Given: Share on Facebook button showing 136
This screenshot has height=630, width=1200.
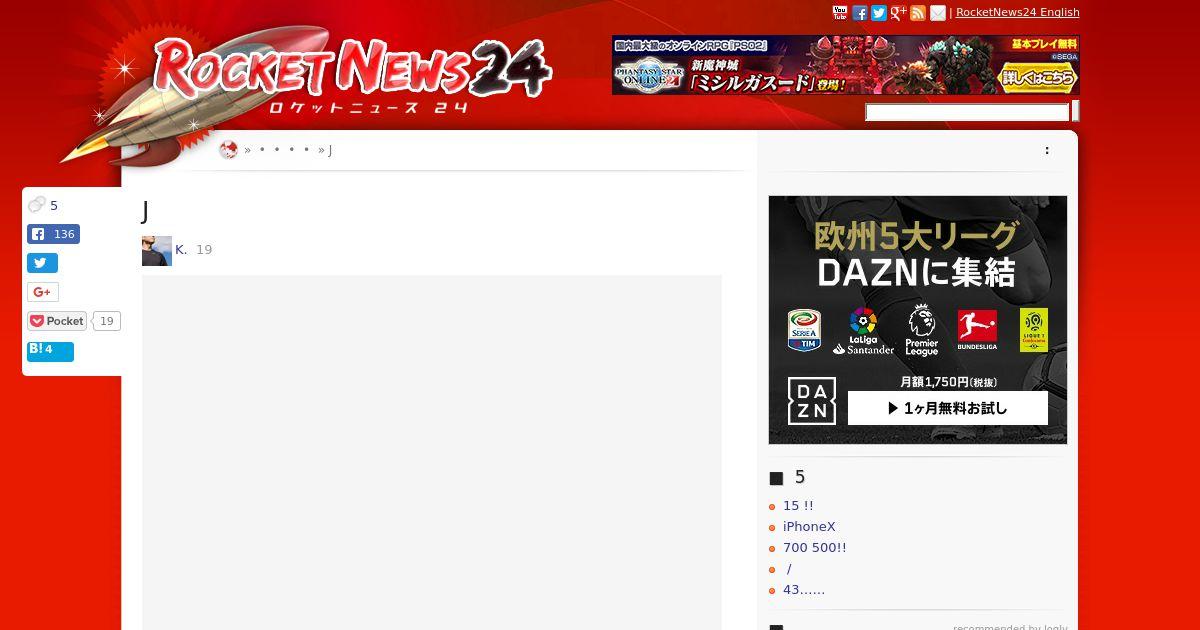Looking at the screenshot, I should [x=53, y=234].
